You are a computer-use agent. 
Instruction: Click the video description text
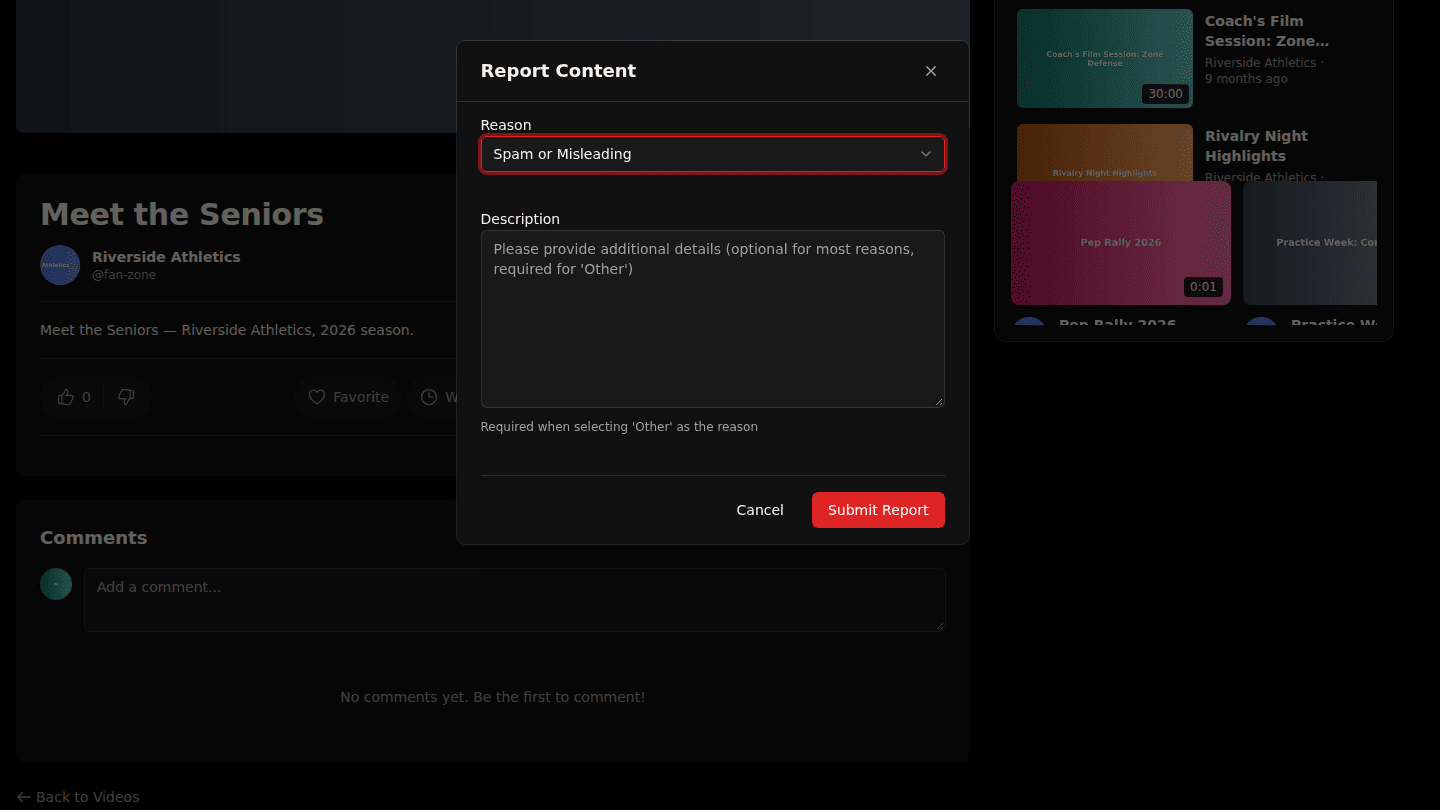click(227, 330)
